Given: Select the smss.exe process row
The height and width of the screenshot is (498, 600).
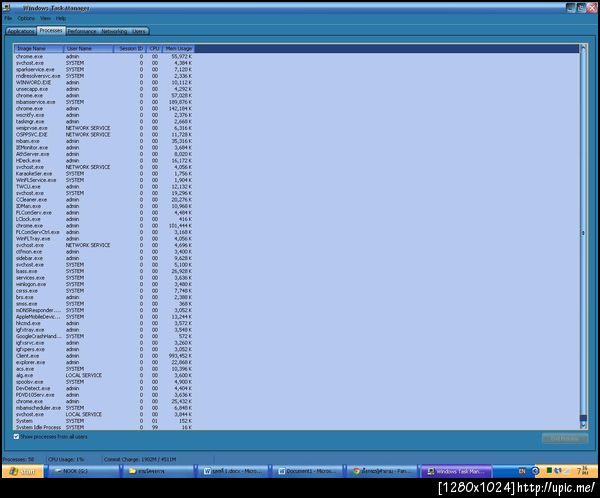Looking at the screenshot, I should (104, 304).
